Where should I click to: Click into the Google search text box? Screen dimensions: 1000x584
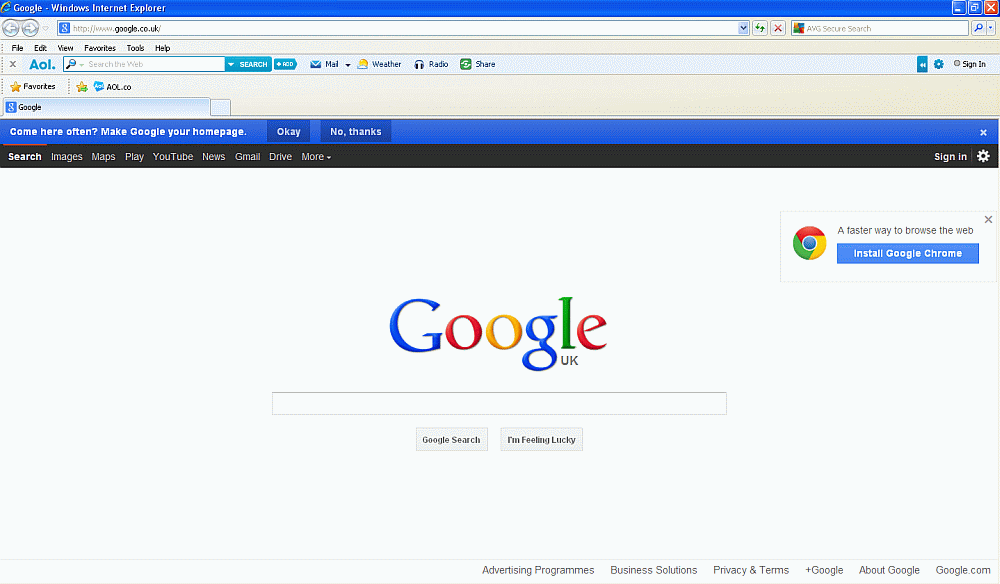[x=499, y=404]
